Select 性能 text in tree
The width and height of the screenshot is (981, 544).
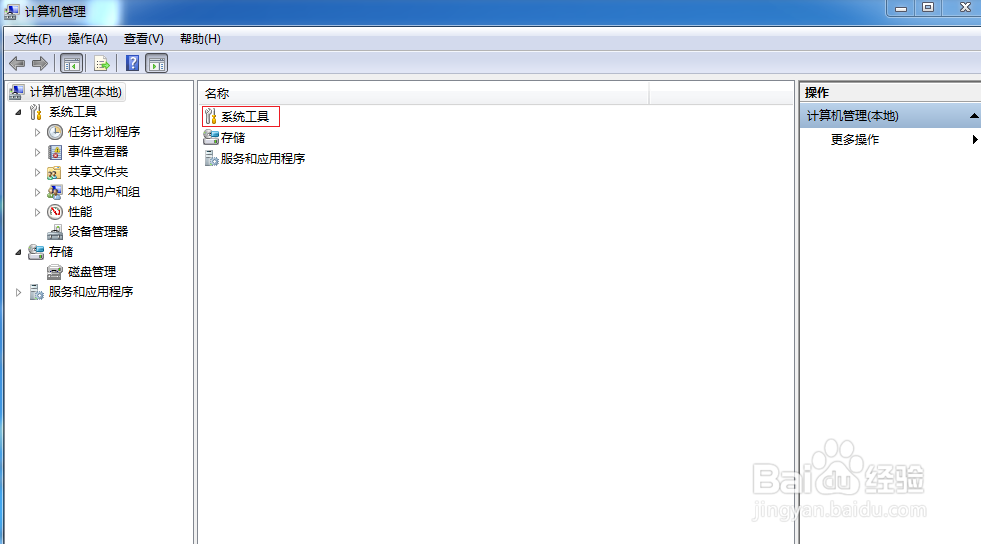[x=80, y=212]
